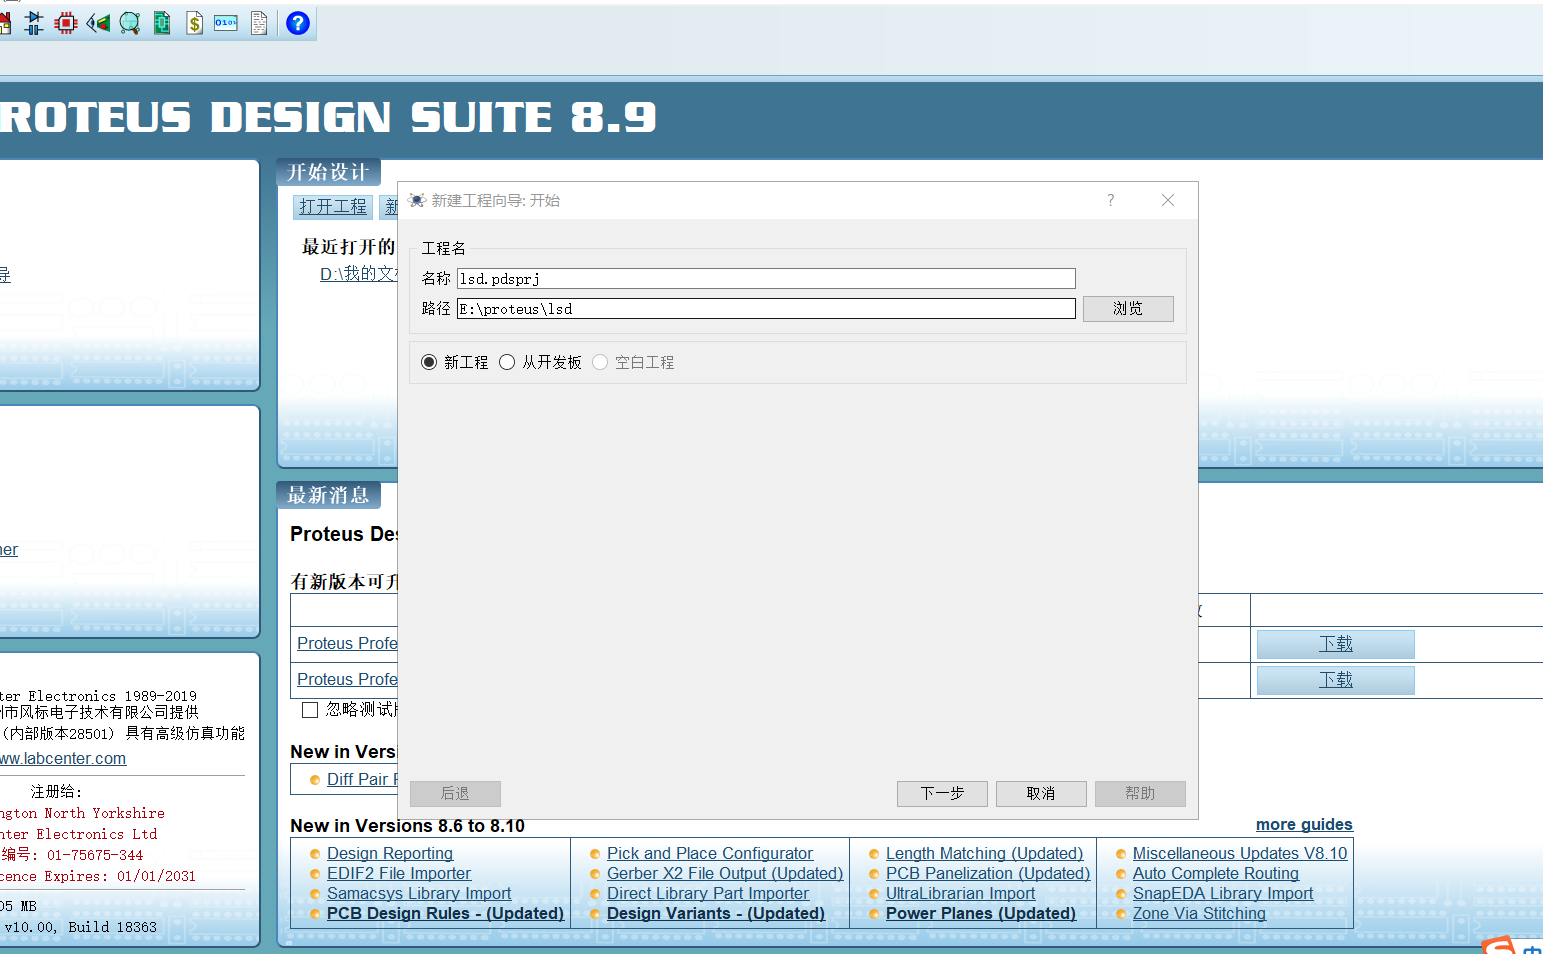Click the first 下载 download button
The image size is (1543, 954).
pyautogui.click(x=1335, y=644)
